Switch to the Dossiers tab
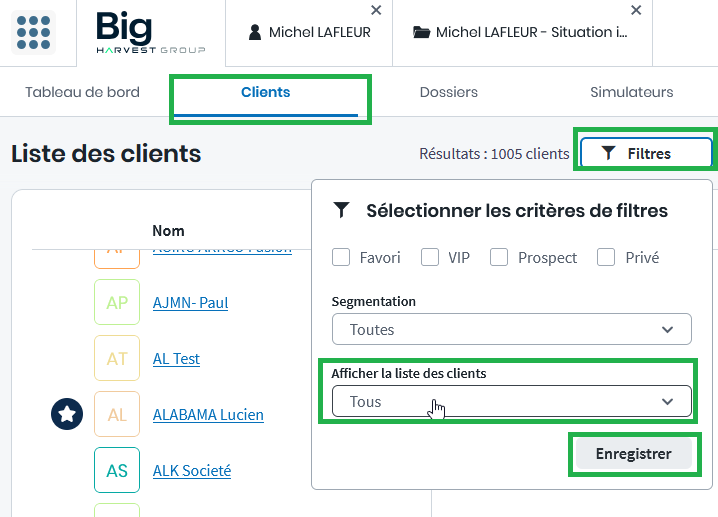Screen dimensions: 718x517 tap(448, 92)
